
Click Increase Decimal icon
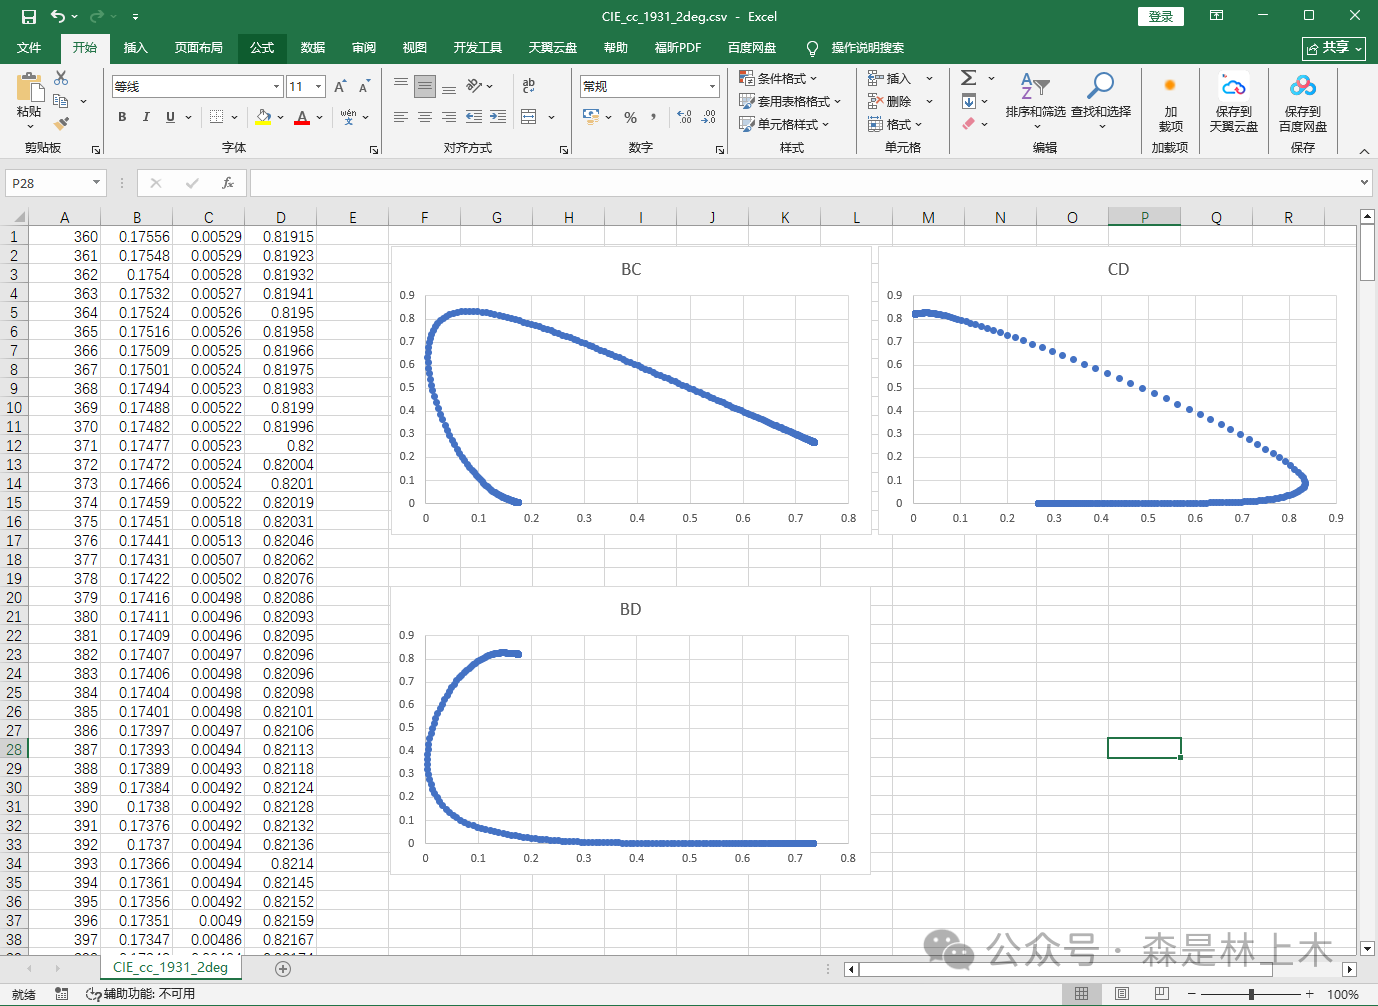684,117
